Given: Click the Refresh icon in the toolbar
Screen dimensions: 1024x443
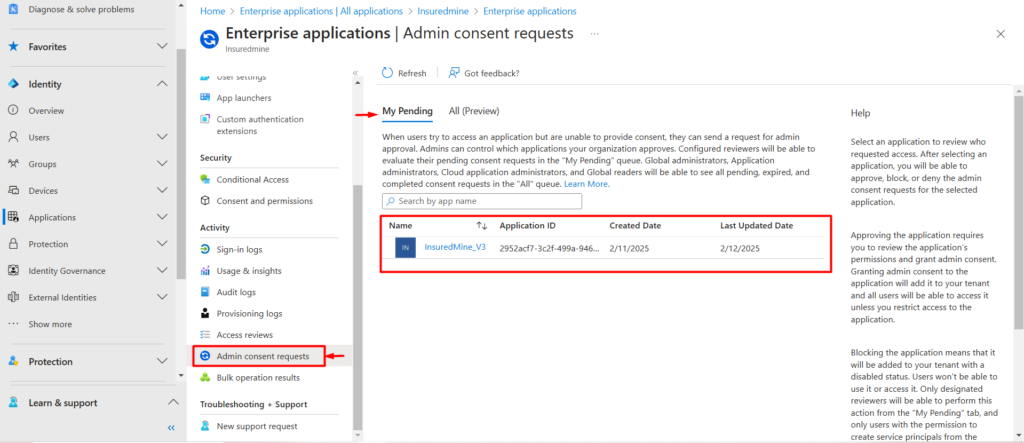Looking at the screenshot, I should coord(387,73).
